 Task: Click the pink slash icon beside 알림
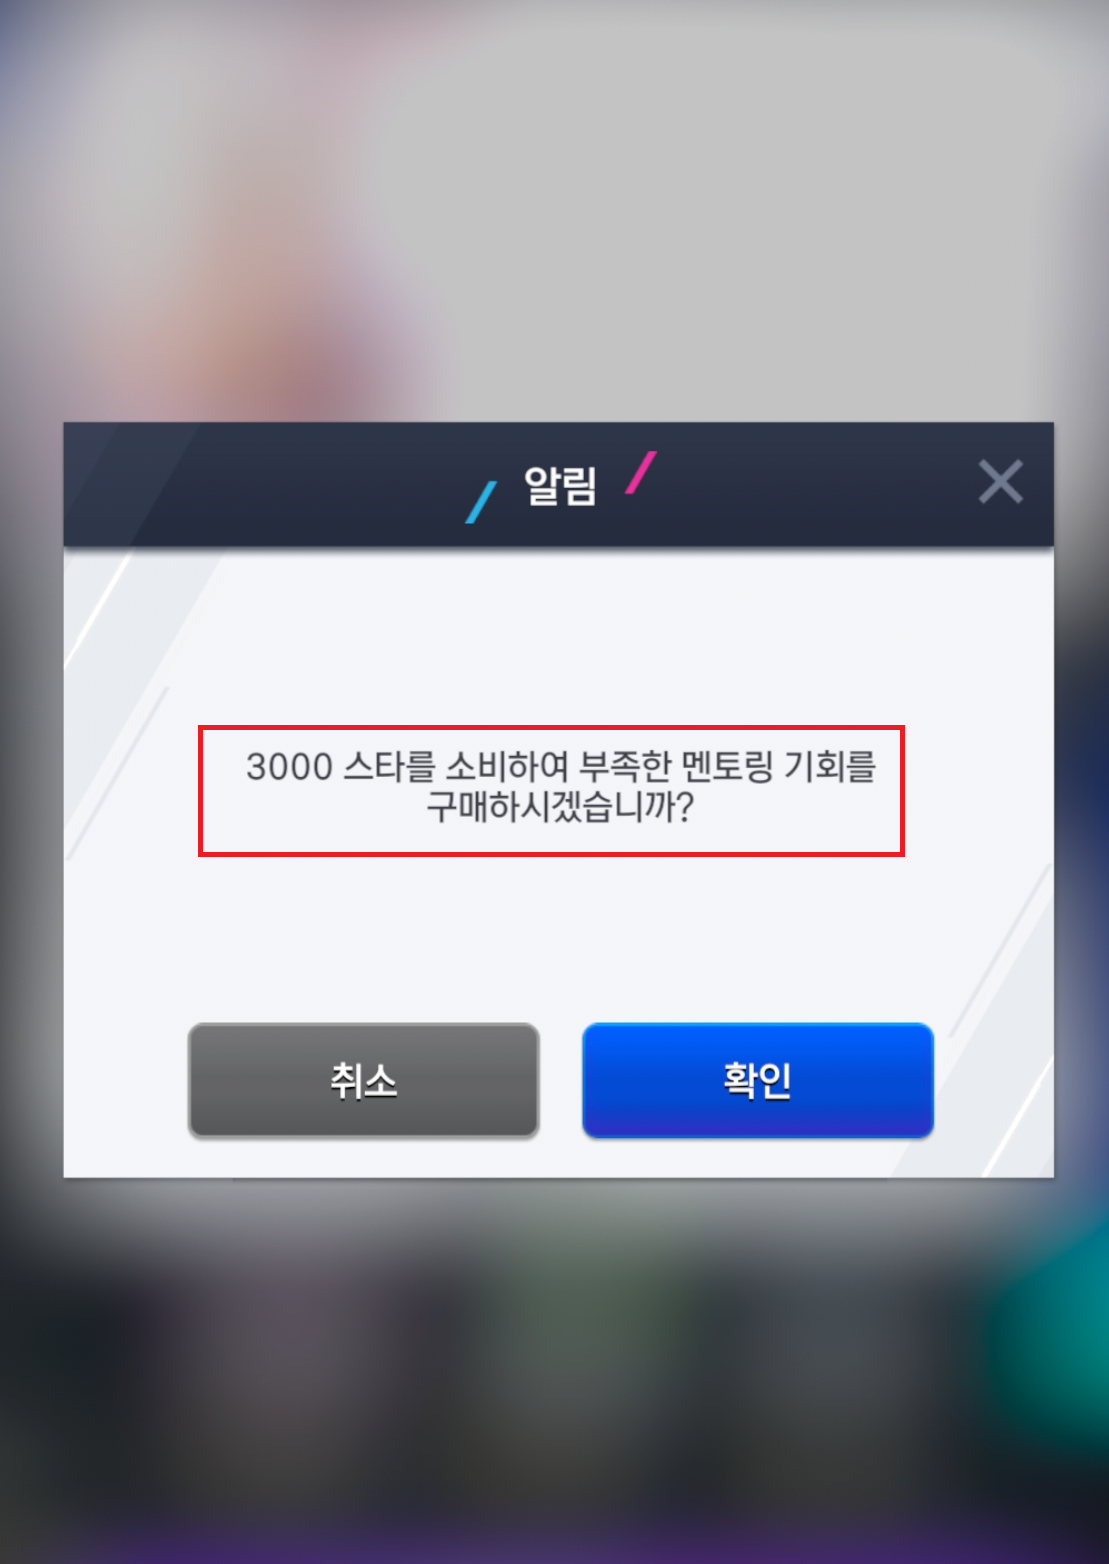click(x=641, y=472)
